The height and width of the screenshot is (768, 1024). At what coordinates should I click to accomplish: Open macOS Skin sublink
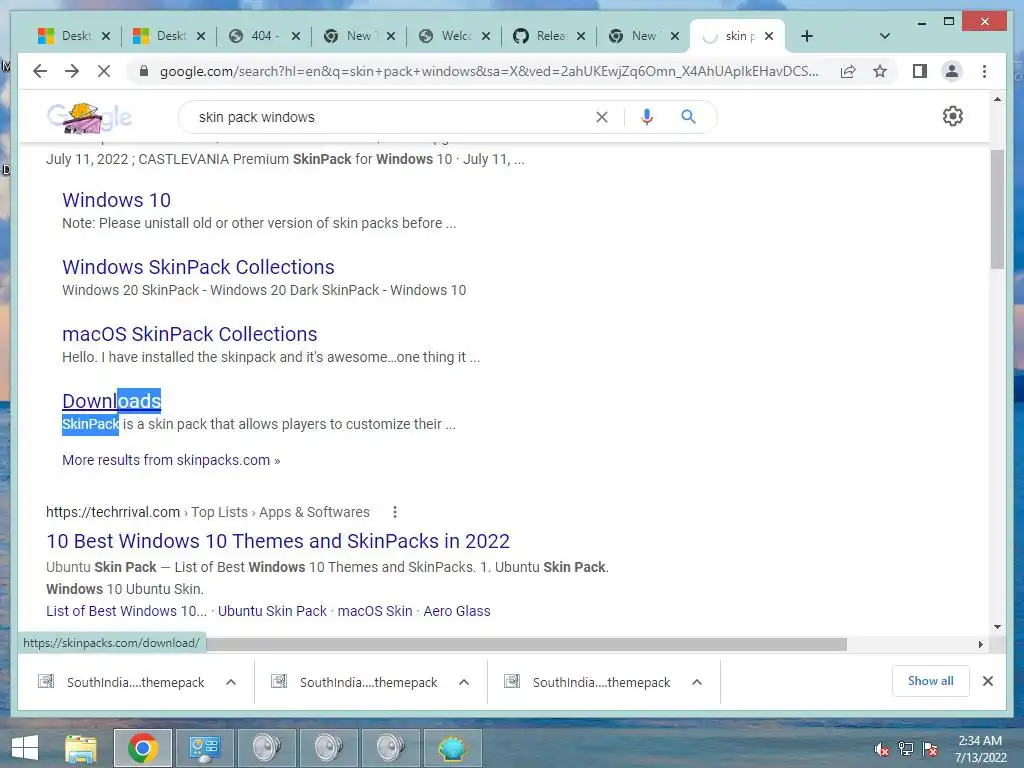coord(375,611)
